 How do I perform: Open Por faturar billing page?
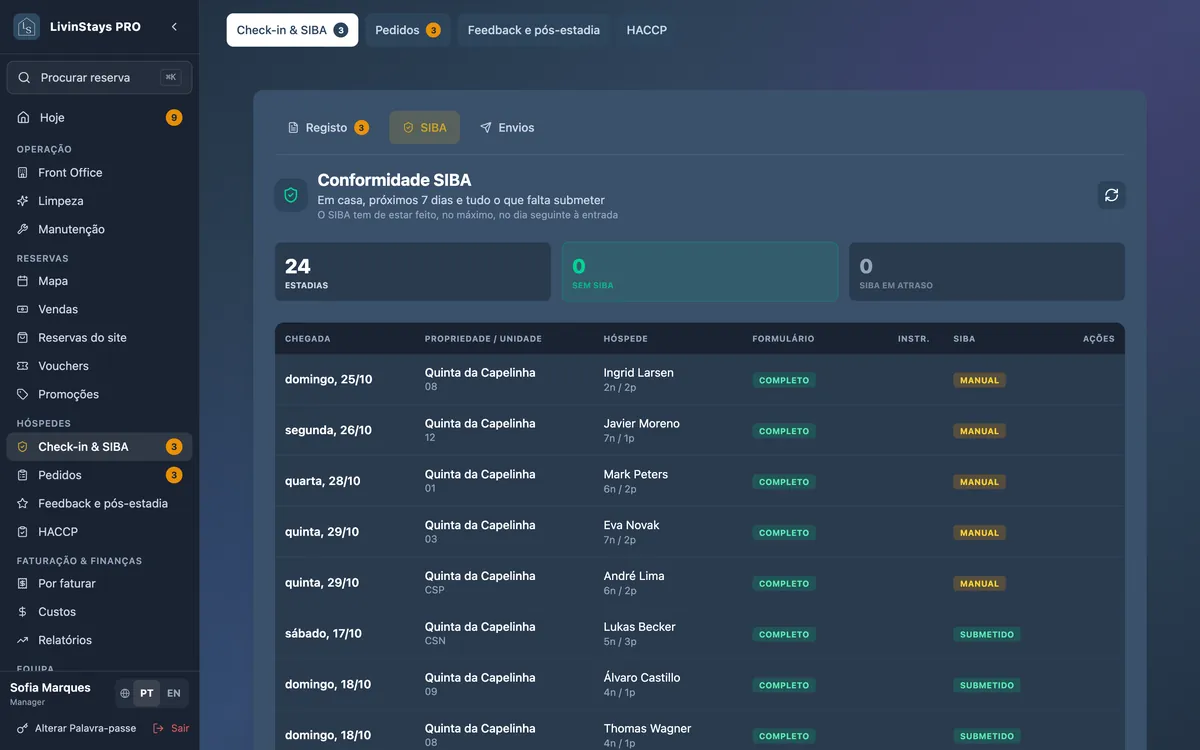click(99, 583)
